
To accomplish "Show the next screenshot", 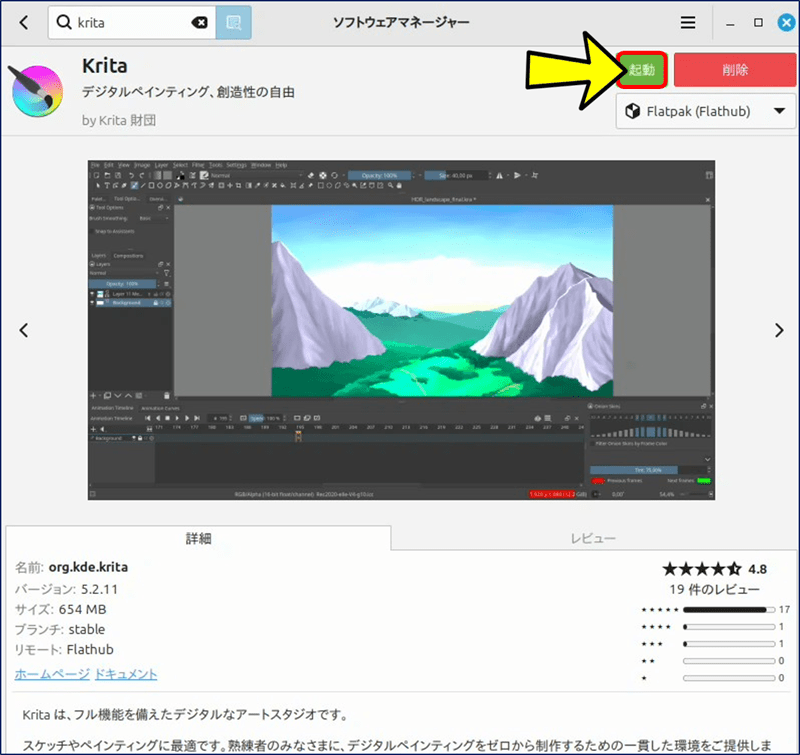I will pyautogui.click(x=778, y=330).
